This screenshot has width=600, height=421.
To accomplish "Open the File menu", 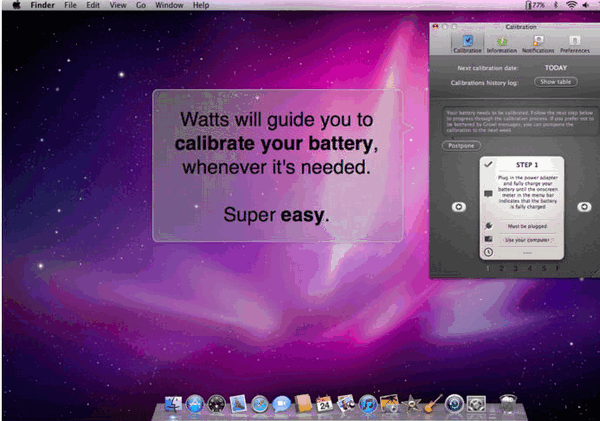I will [70, 5].
